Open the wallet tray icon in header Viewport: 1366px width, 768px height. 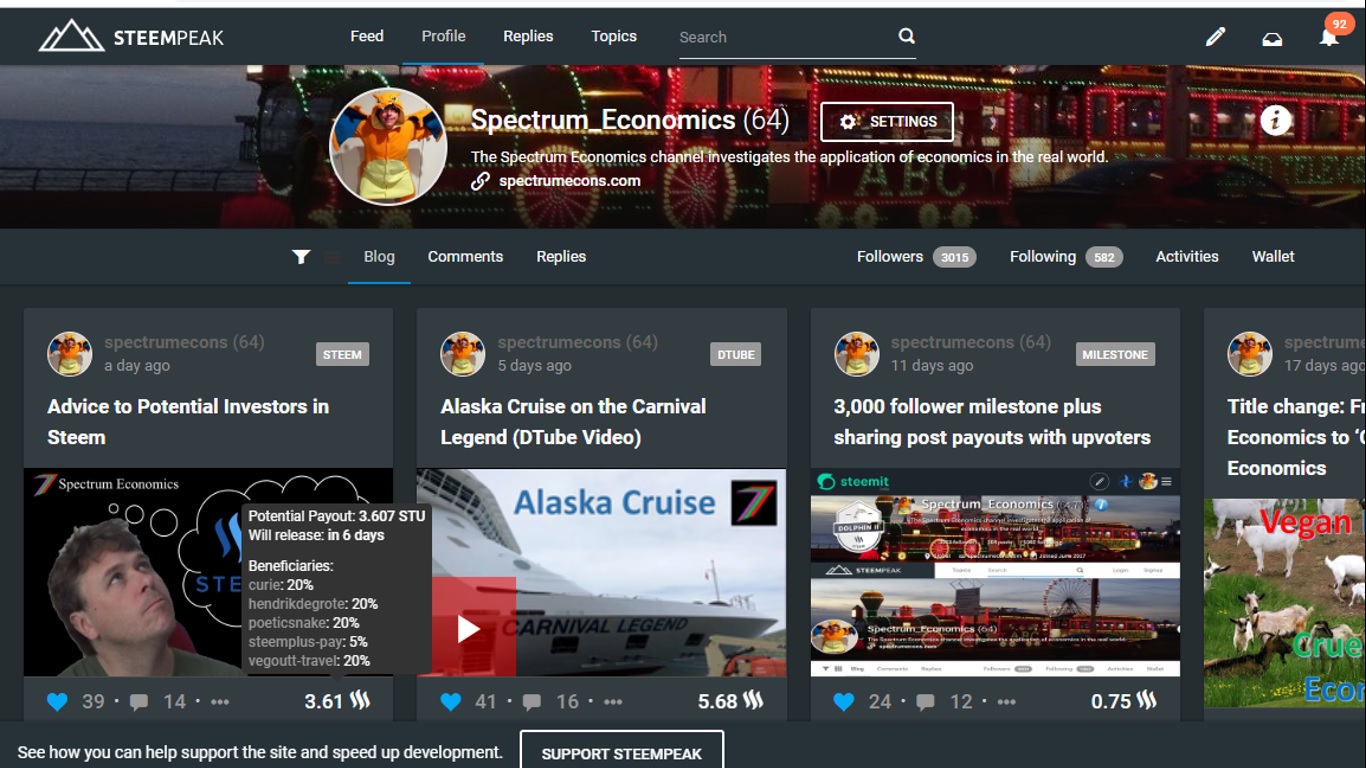[1272, 38]
